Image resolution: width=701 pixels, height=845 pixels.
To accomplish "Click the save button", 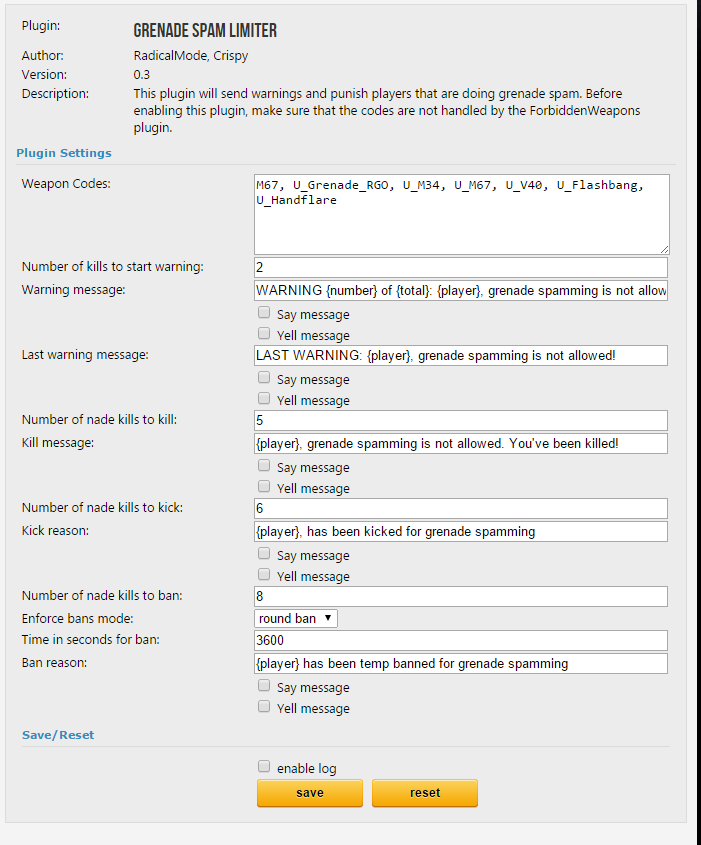I will [309, 793].
